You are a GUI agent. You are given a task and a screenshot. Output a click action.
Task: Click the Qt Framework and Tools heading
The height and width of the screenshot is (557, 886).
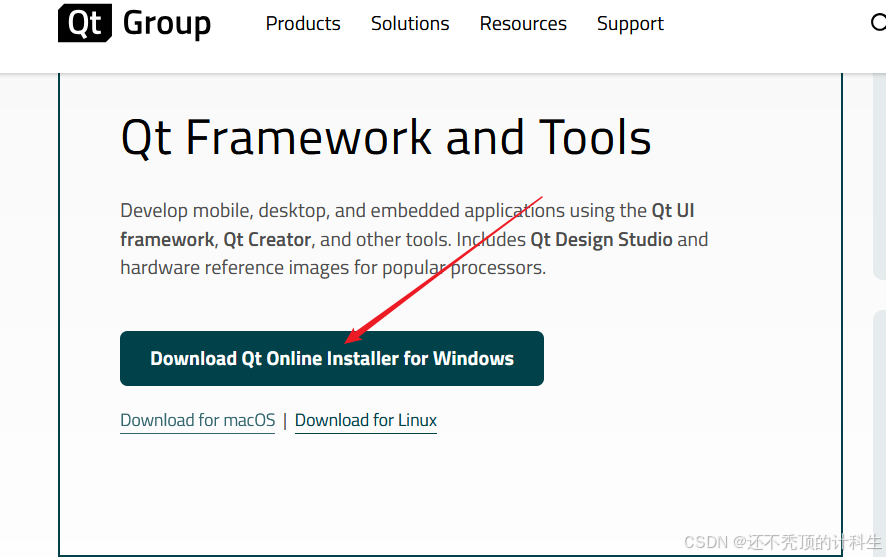(x=386, y=137)
